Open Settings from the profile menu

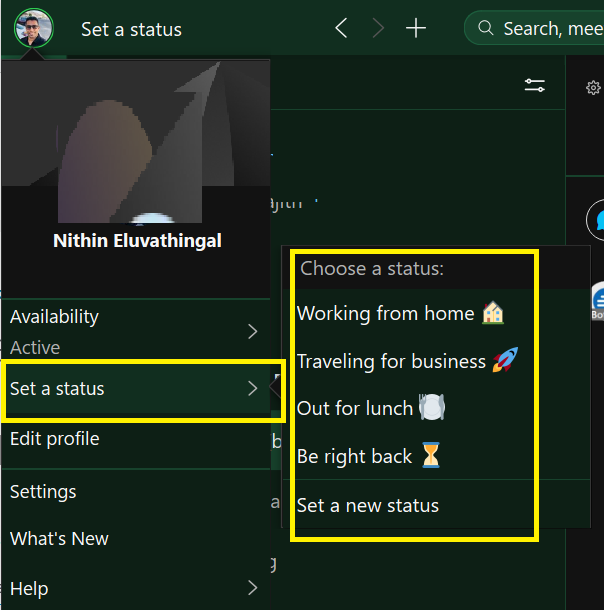pyautogui.click(x=43, y=491)
